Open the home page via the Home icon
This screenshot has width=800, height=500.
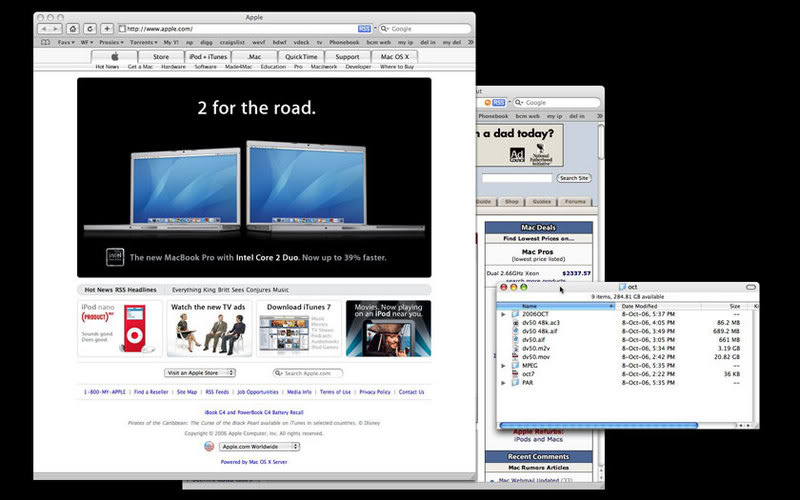(x=73, y=29)
